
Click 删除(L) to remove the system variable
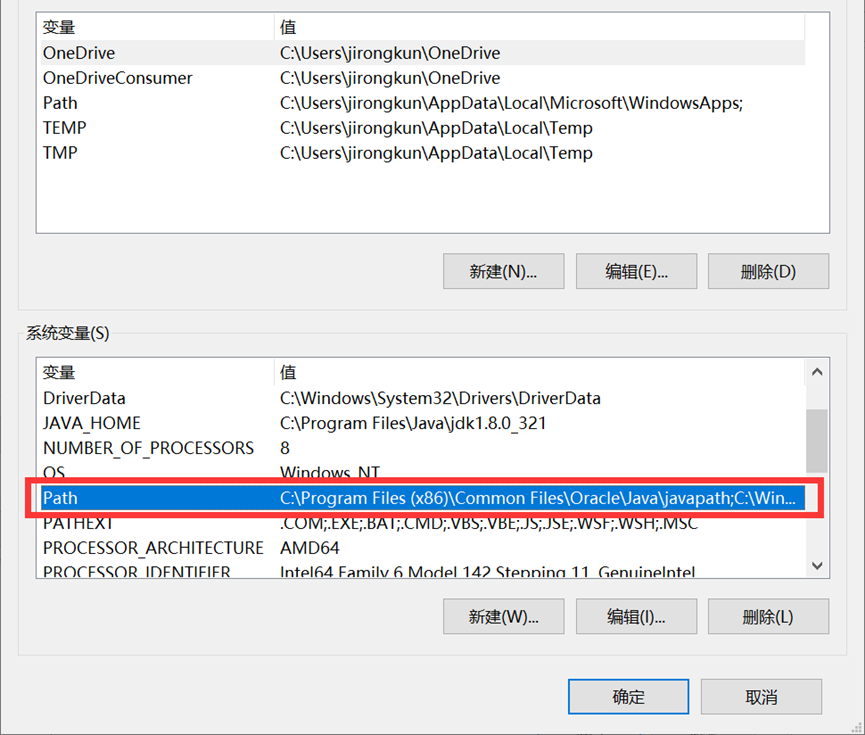[x=768, y=616]
